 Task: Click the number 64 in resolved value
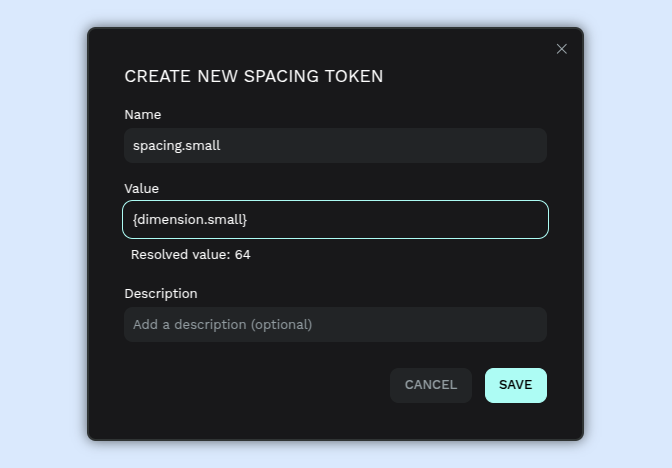coord(242,255)
